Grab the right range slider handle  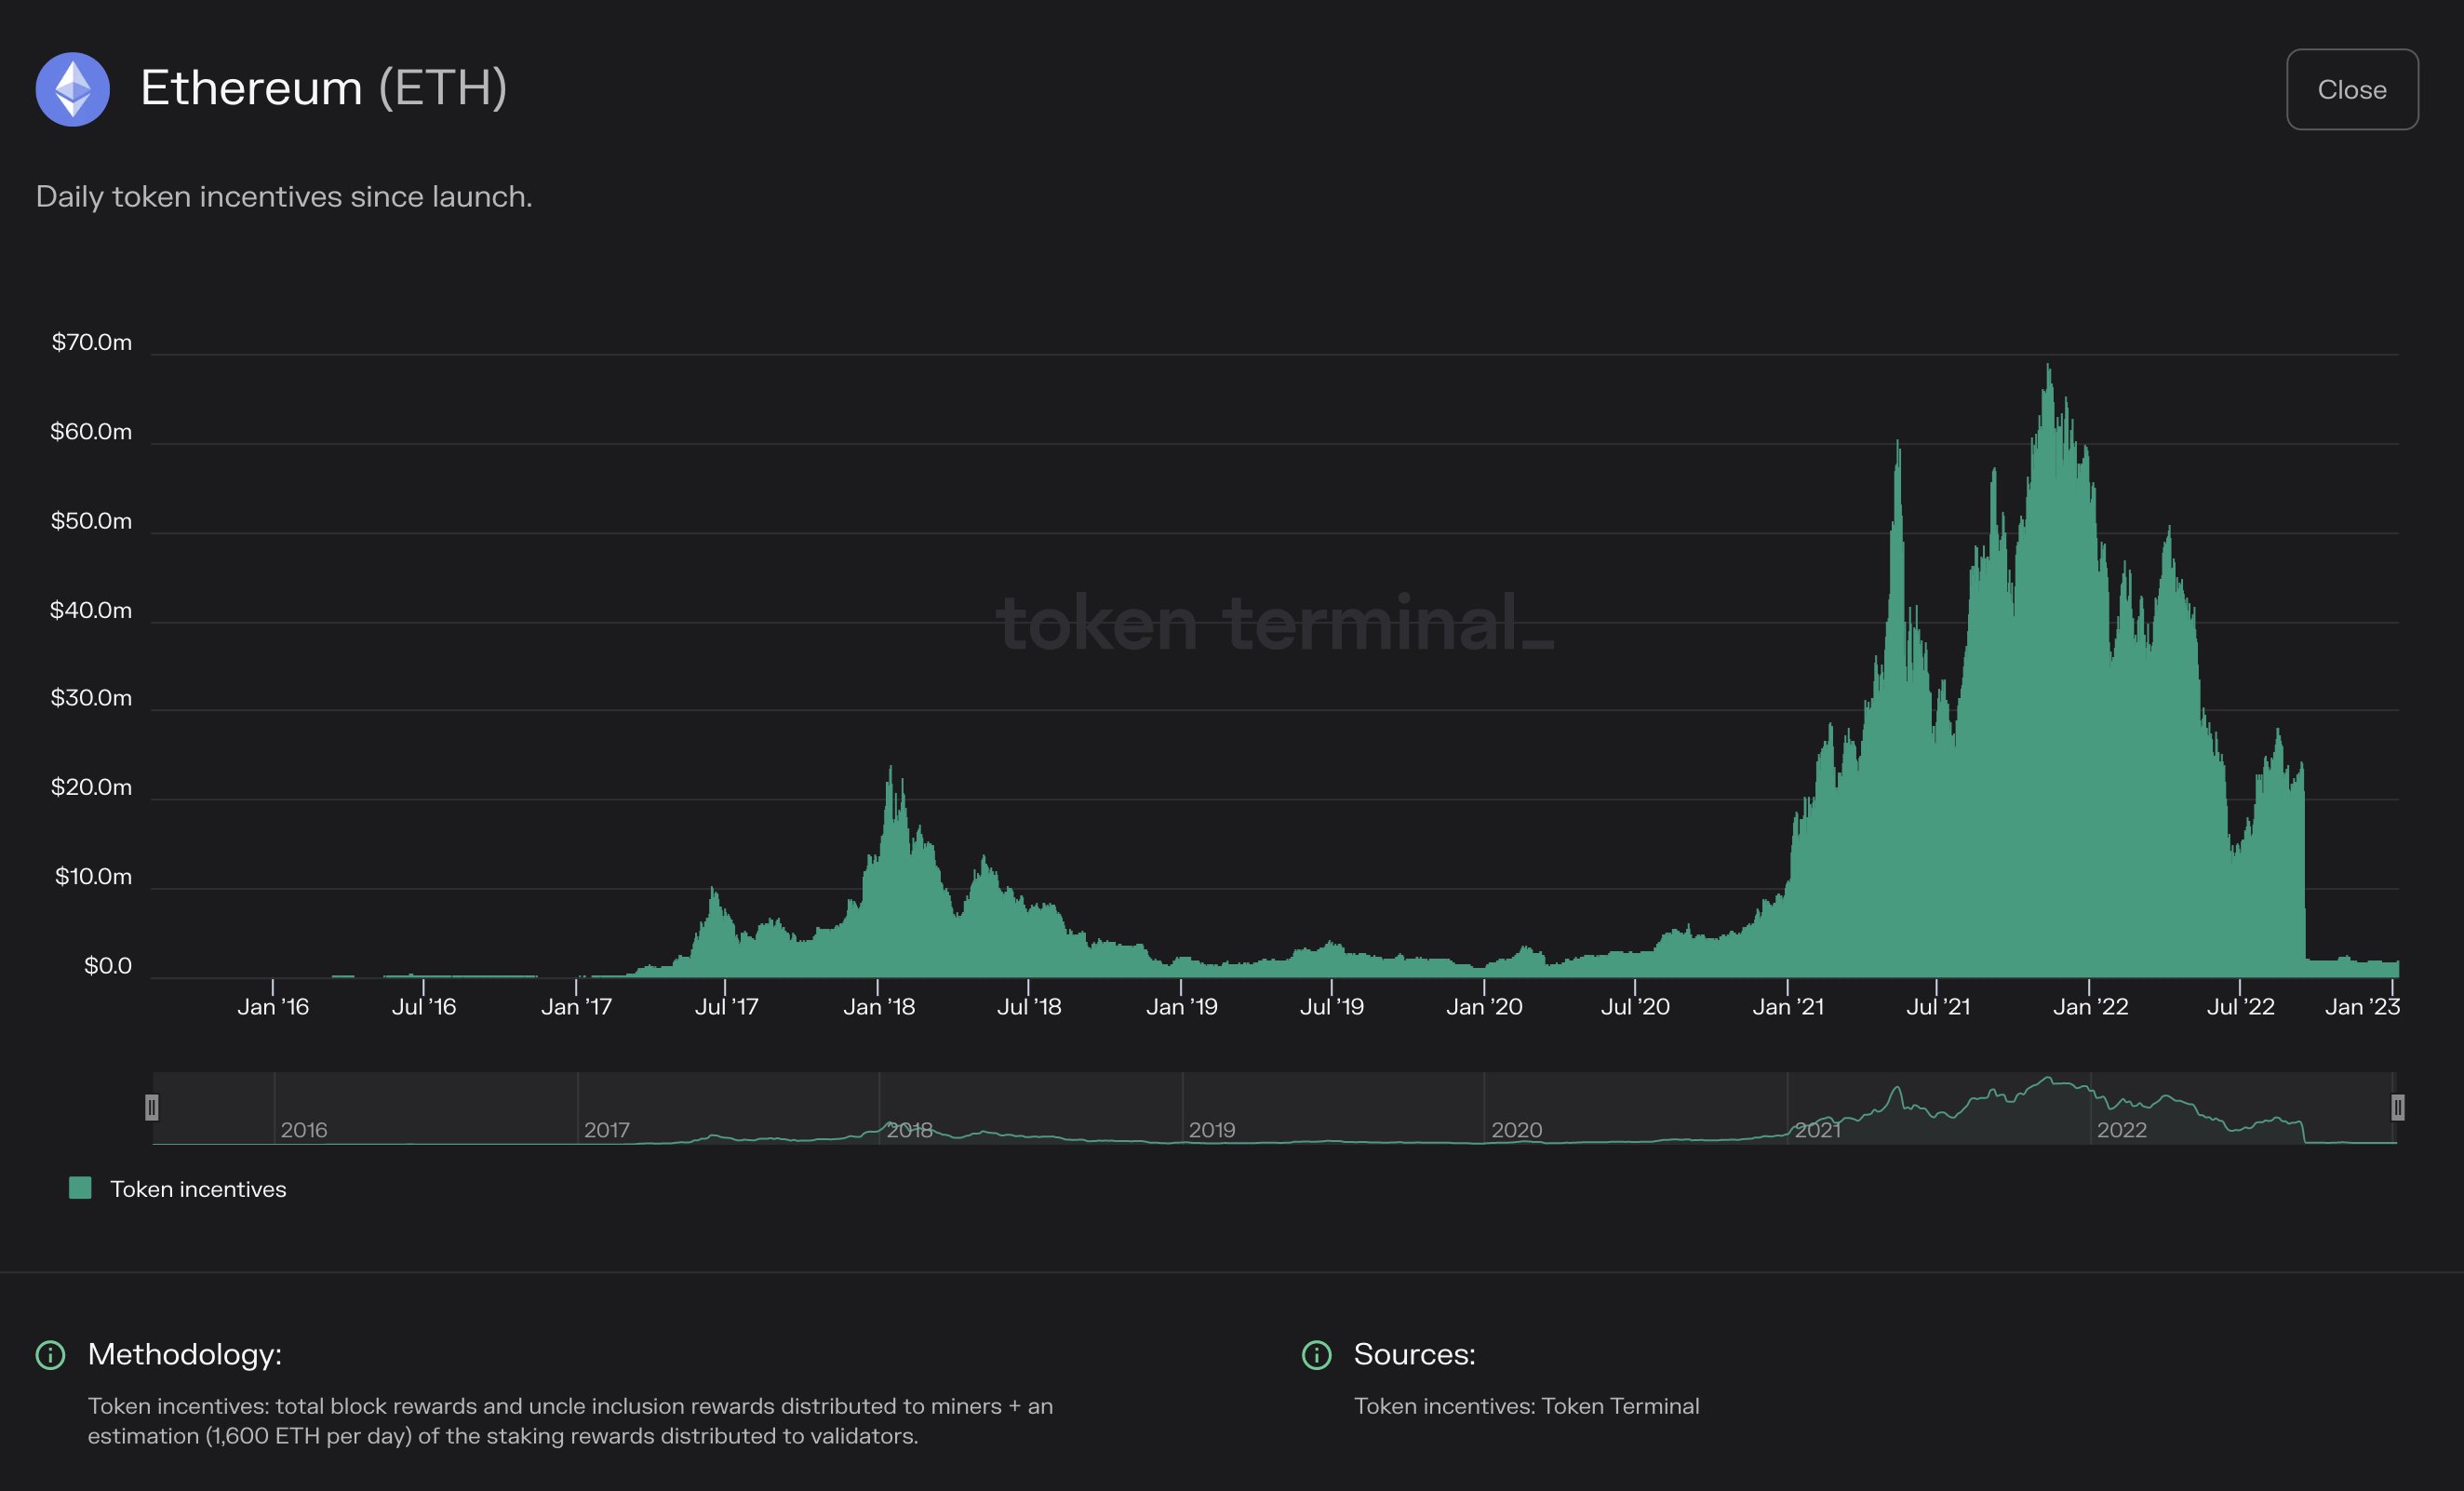[2397, 1107]
